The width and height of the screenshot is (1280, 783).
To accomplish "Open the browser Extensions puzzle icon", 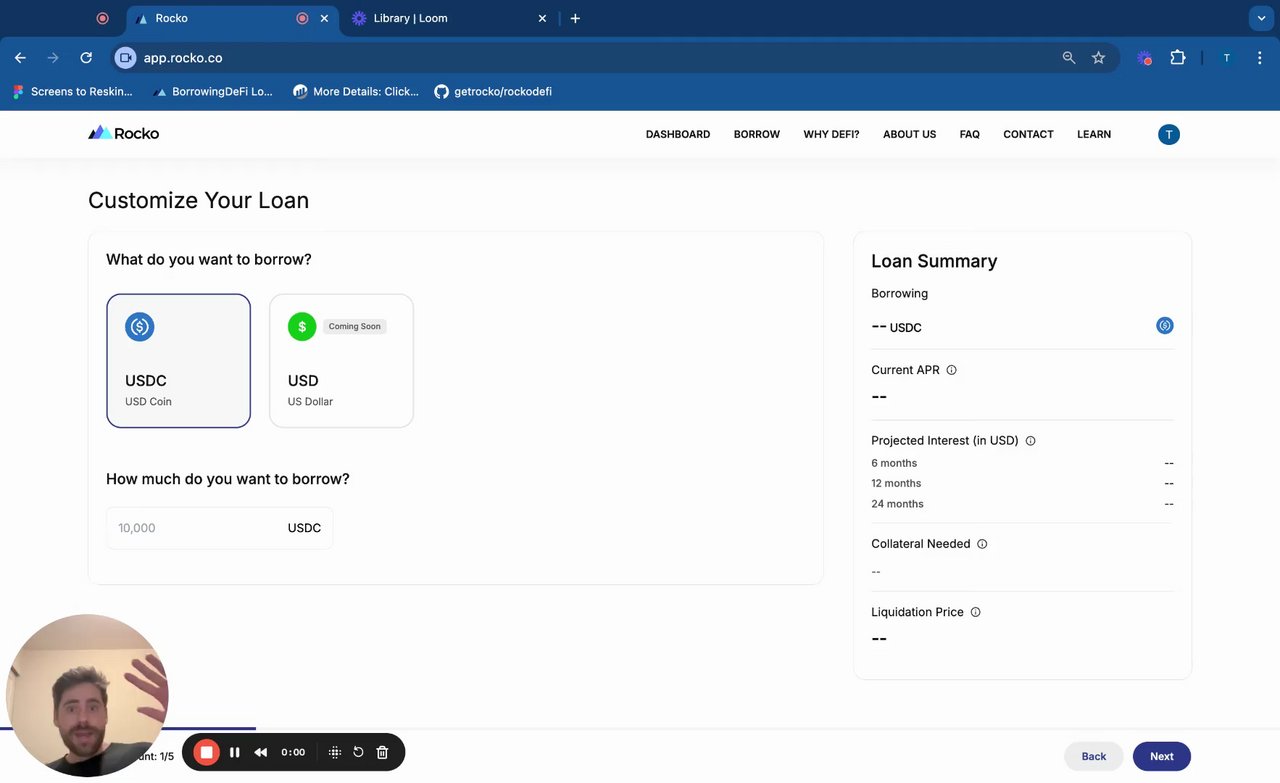I will click(x=1178, y=58).
